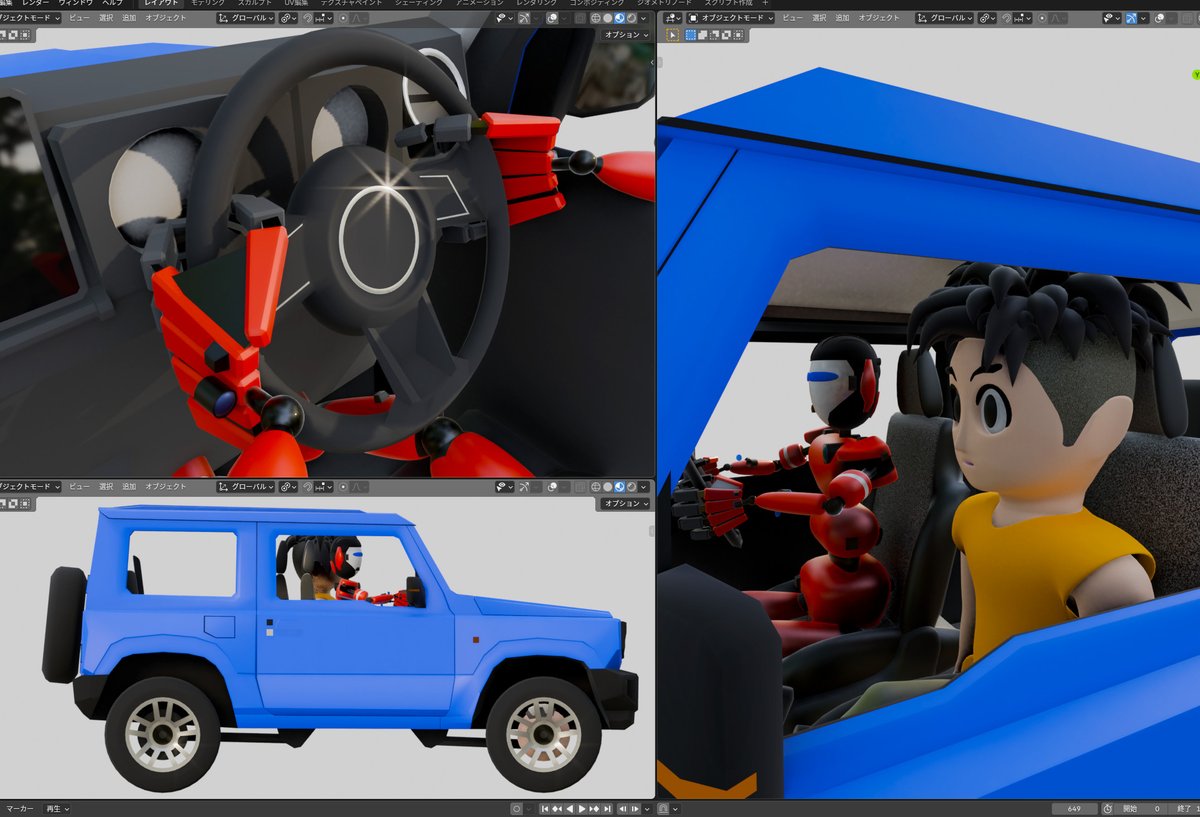The height and width of the screenshot is (817, 1200).
Task: Toggle overlays in side-view car viewport header
Action: coord(550,486)
